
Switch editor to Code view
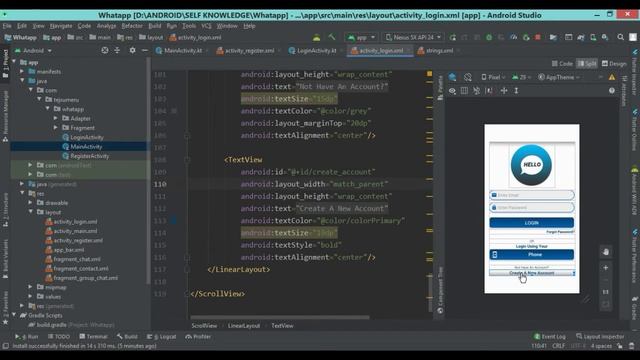[x=562, y=63]
